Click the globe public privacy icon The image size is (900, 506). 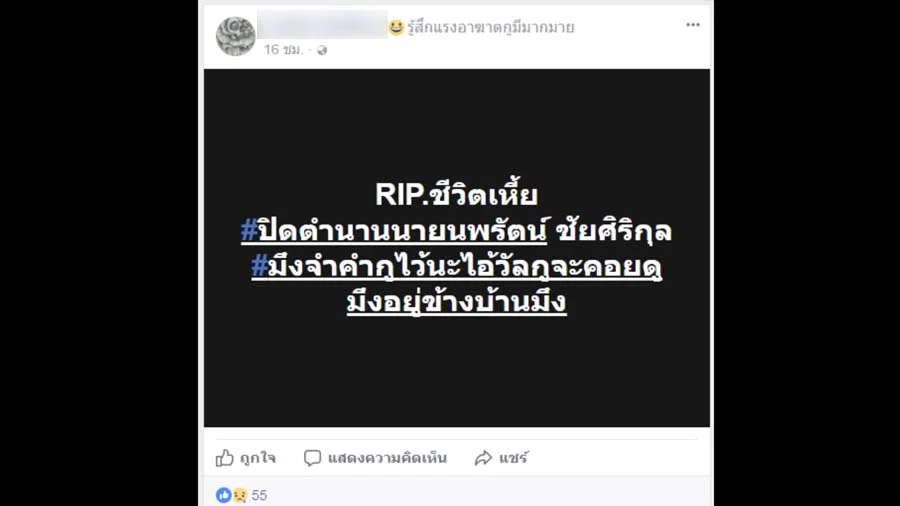pos(322,50)
